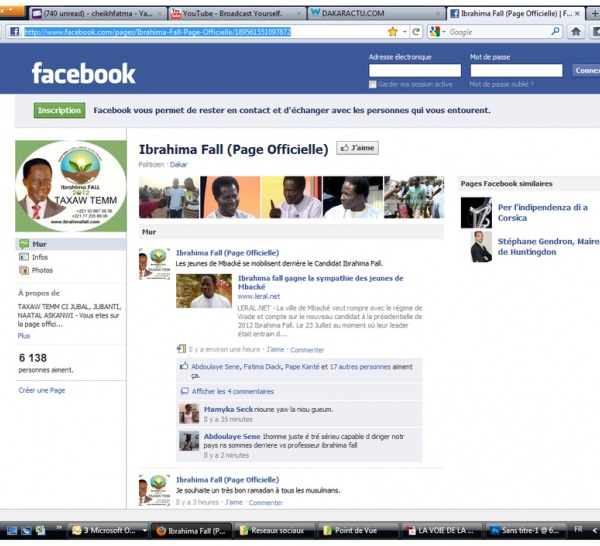Image resolution: width=600 pixels, height=546 pixels.
Task: Click the thumbs-up icon beside Abdoulaye Sene likes
Action: [184, 366]
